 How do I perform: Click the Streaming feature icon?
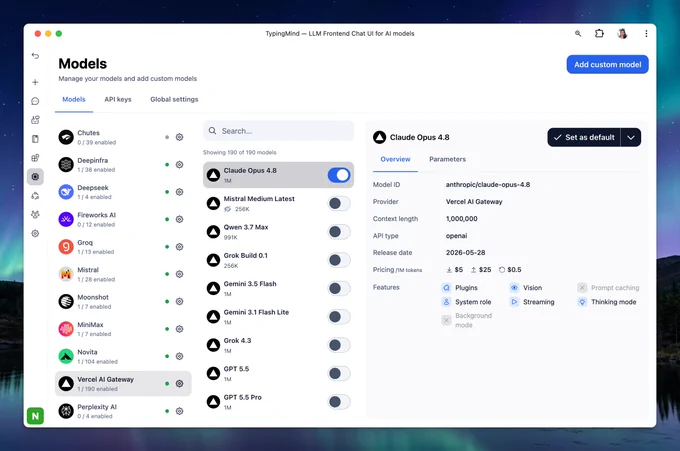pos(514,302)
